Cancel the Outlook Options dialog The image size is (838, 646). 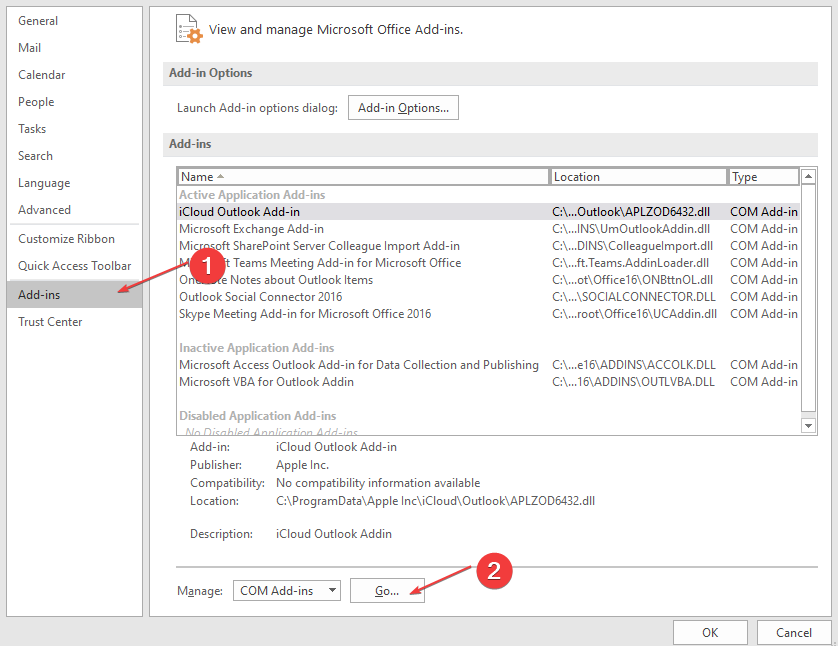pos(794,633)
